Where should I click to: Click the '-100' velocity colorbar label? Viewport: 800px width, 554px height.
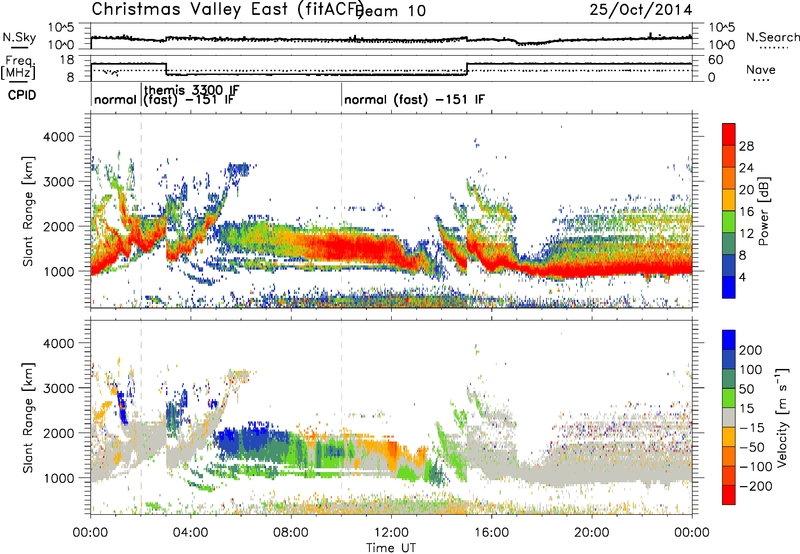tap(756, 467)
